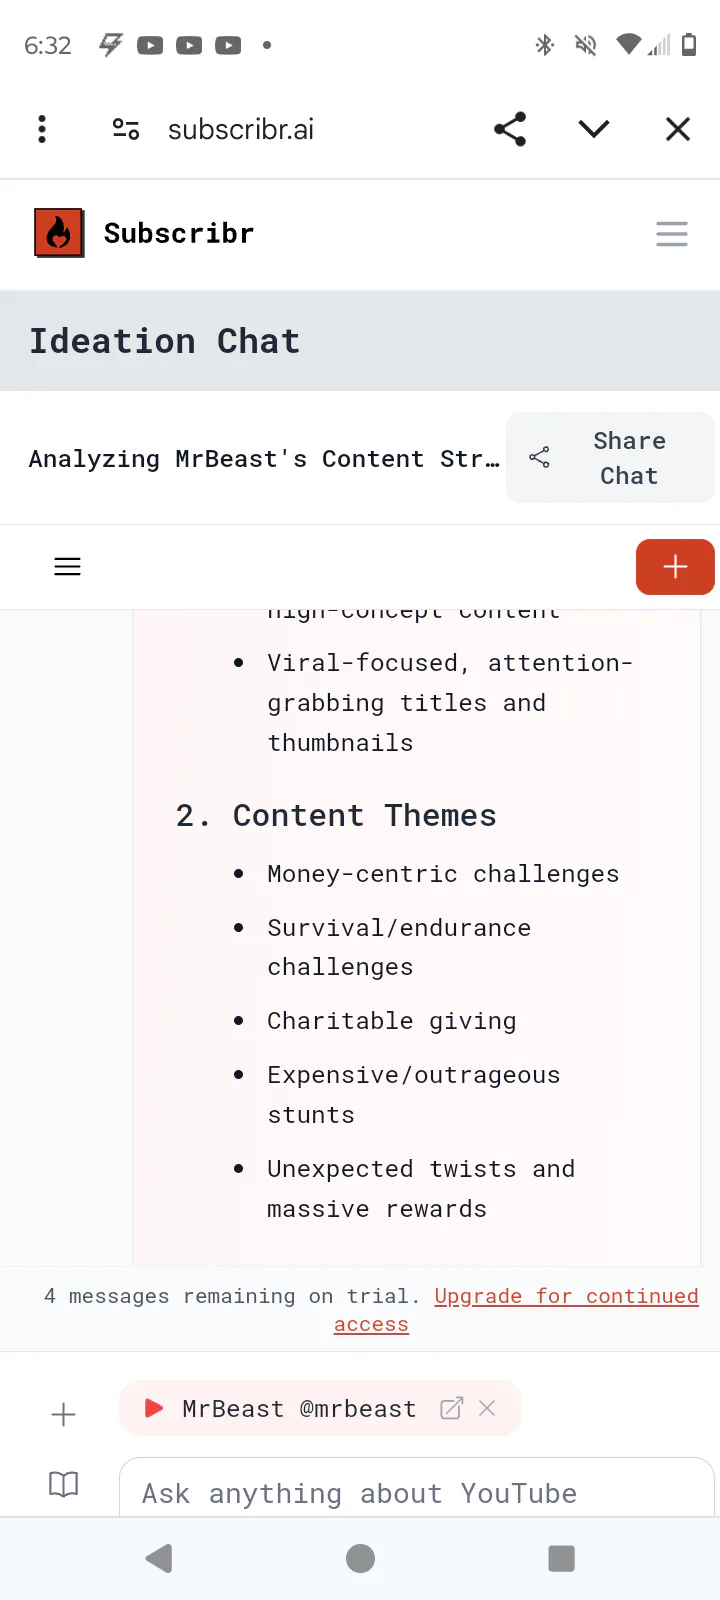This screenshot has height=1600, width=720.
Task: Tap the Android back navigation button
Action: point(159,1558)
